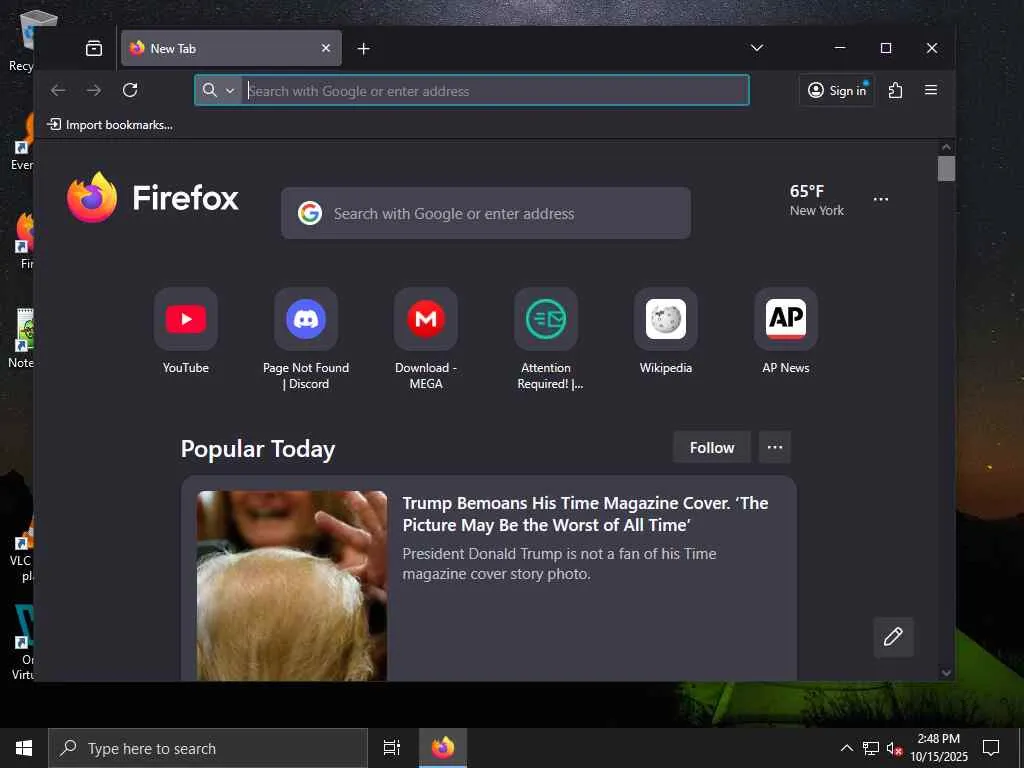Click the taskbar search box
1024x768 pixels.
click(x=208, y=748)
